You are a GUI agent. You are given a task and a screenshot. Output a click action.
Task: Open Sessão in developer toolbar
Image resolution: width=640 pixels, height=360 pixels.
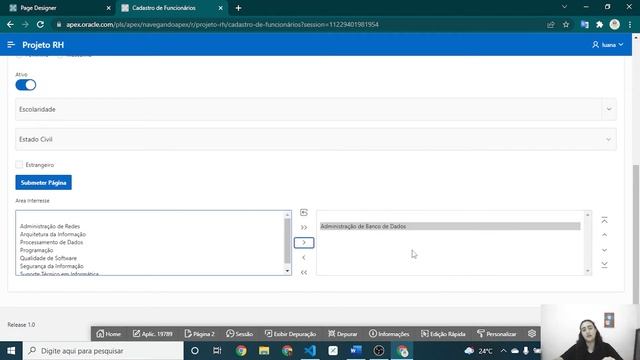[240, 334]
